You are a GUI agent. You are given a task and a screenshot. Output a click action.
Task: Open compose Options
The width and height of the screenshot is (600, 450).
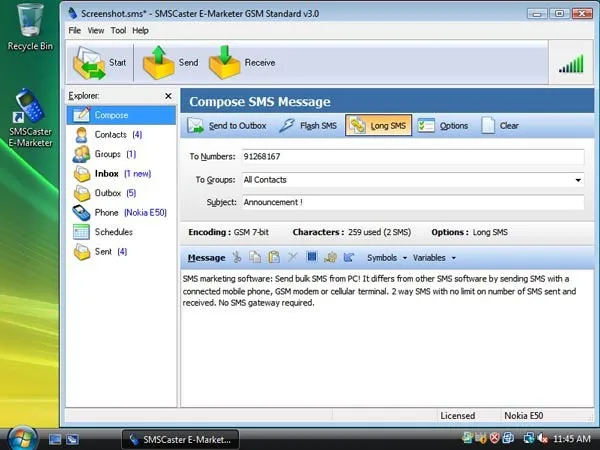[443, 126]
